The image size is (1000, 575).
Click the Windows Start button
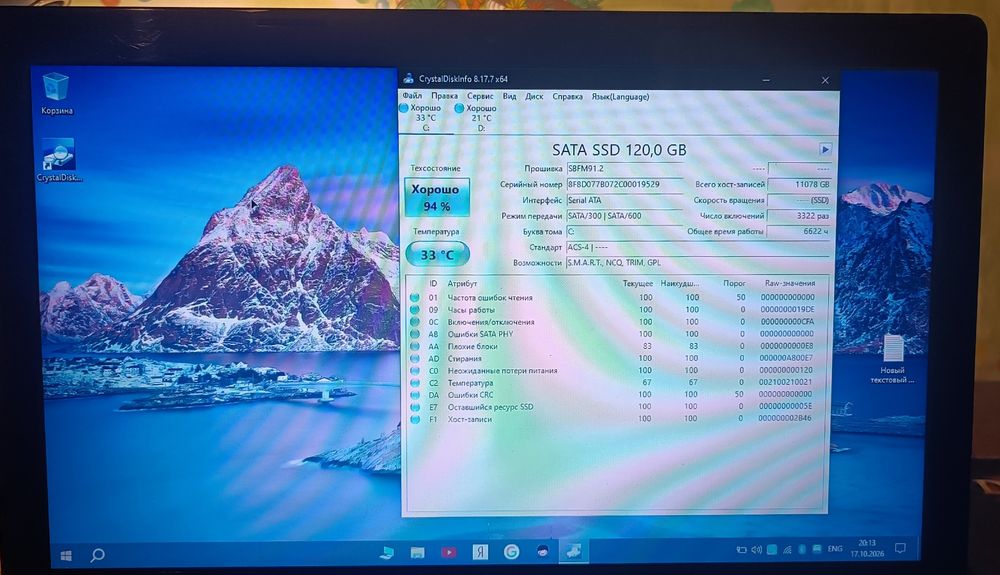pyautogui.click(x=66, y=555)
